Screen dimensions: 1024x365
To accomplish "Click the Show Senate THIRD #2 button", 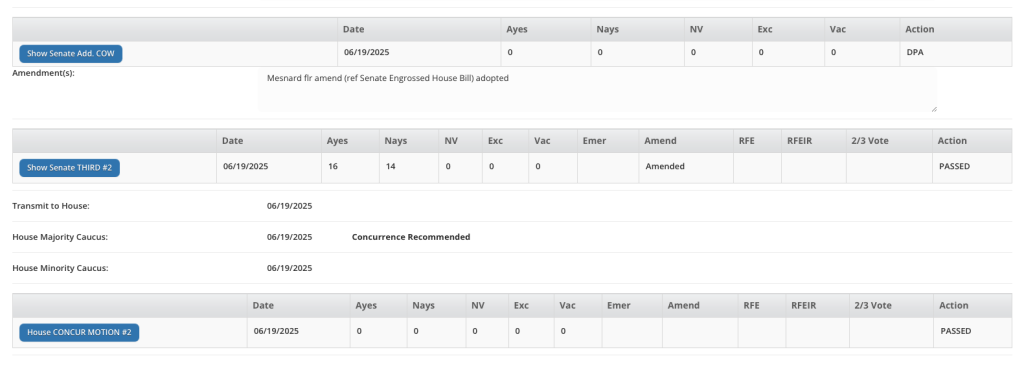I will (69, 168).
